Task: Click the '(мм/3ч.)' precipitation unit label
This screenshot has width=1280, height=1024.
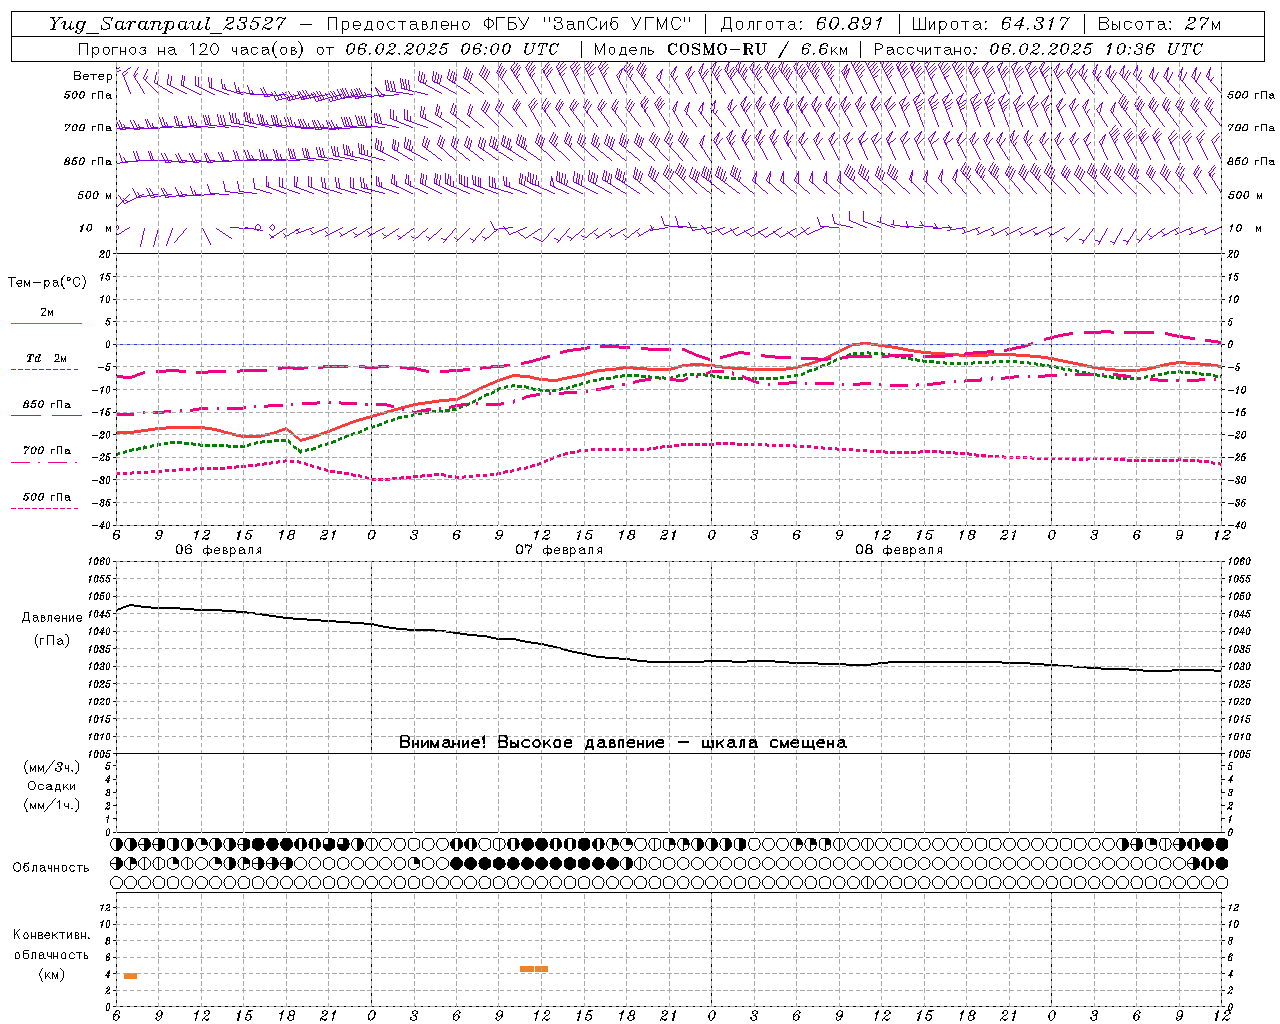Action: tap(52, 767)
